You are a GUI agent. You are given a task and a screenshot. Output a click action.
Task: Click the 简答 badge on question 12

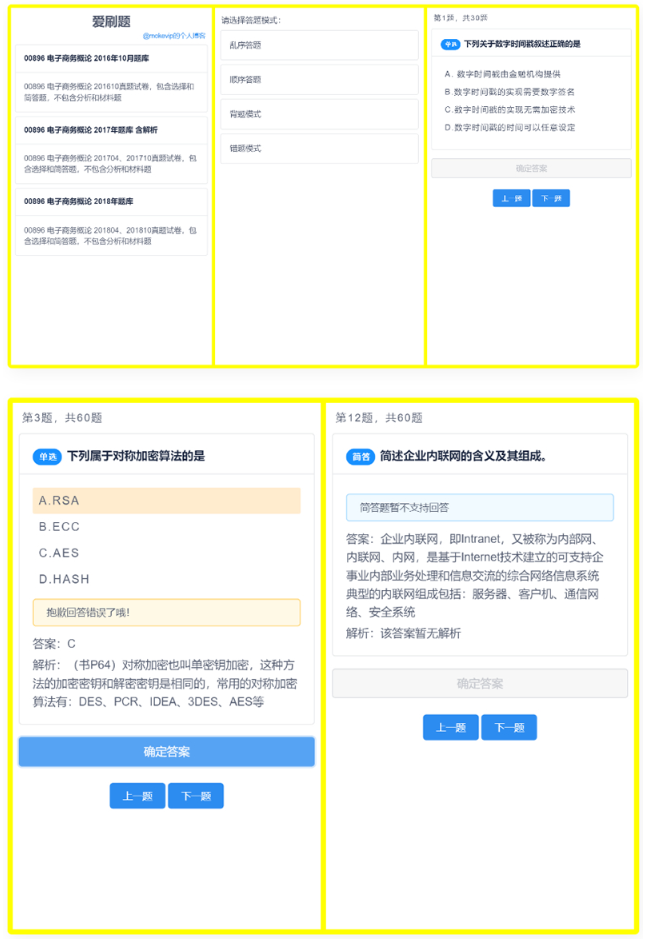click(x=360, y=456)
